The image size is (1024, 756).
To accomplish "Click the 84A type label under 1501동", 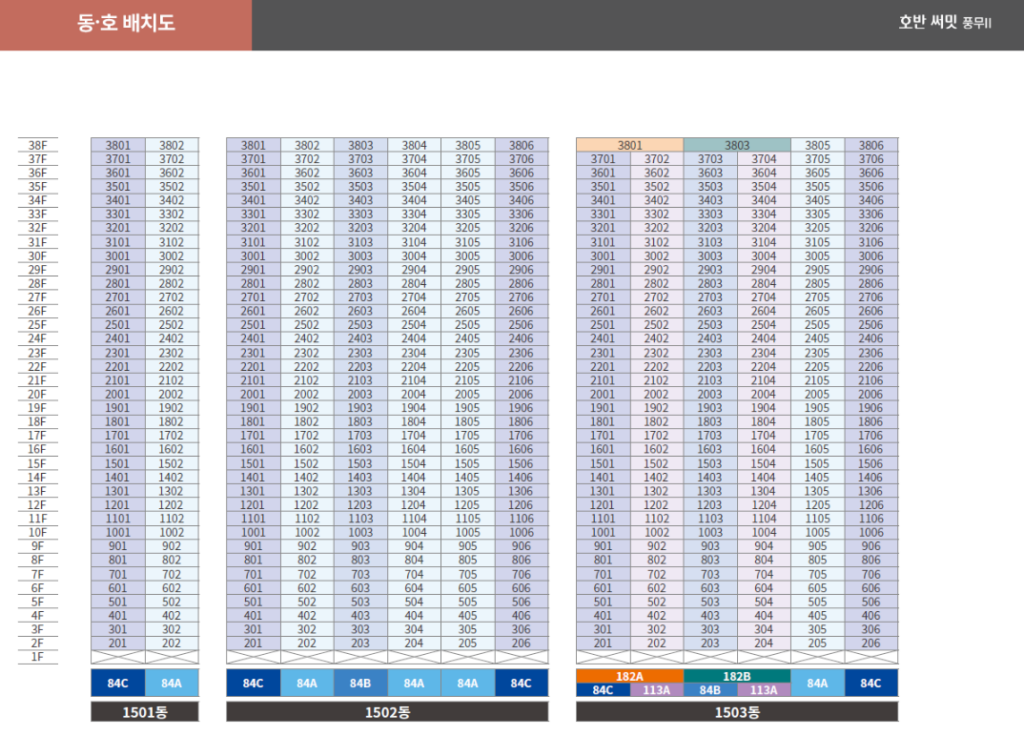I will (171, 683).
